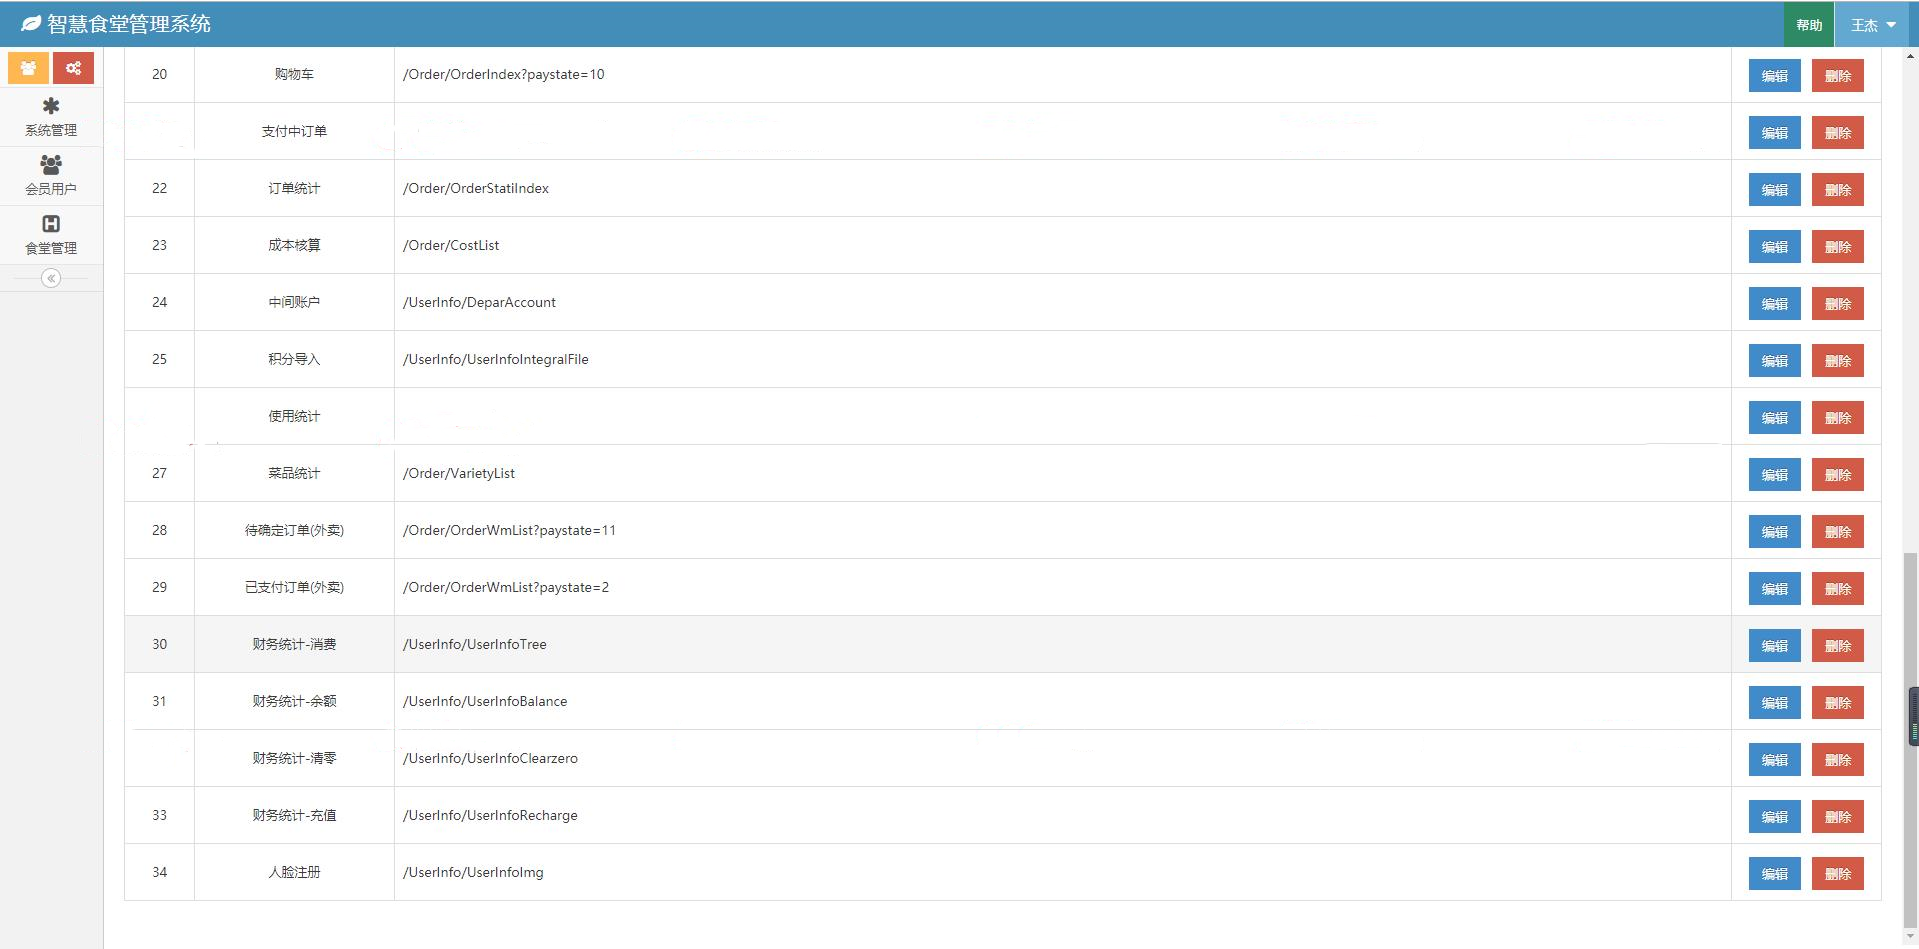The image size is (1919, 949).
Task: Delete the 财务统计-消费 row
Action: pos(1837,646)
